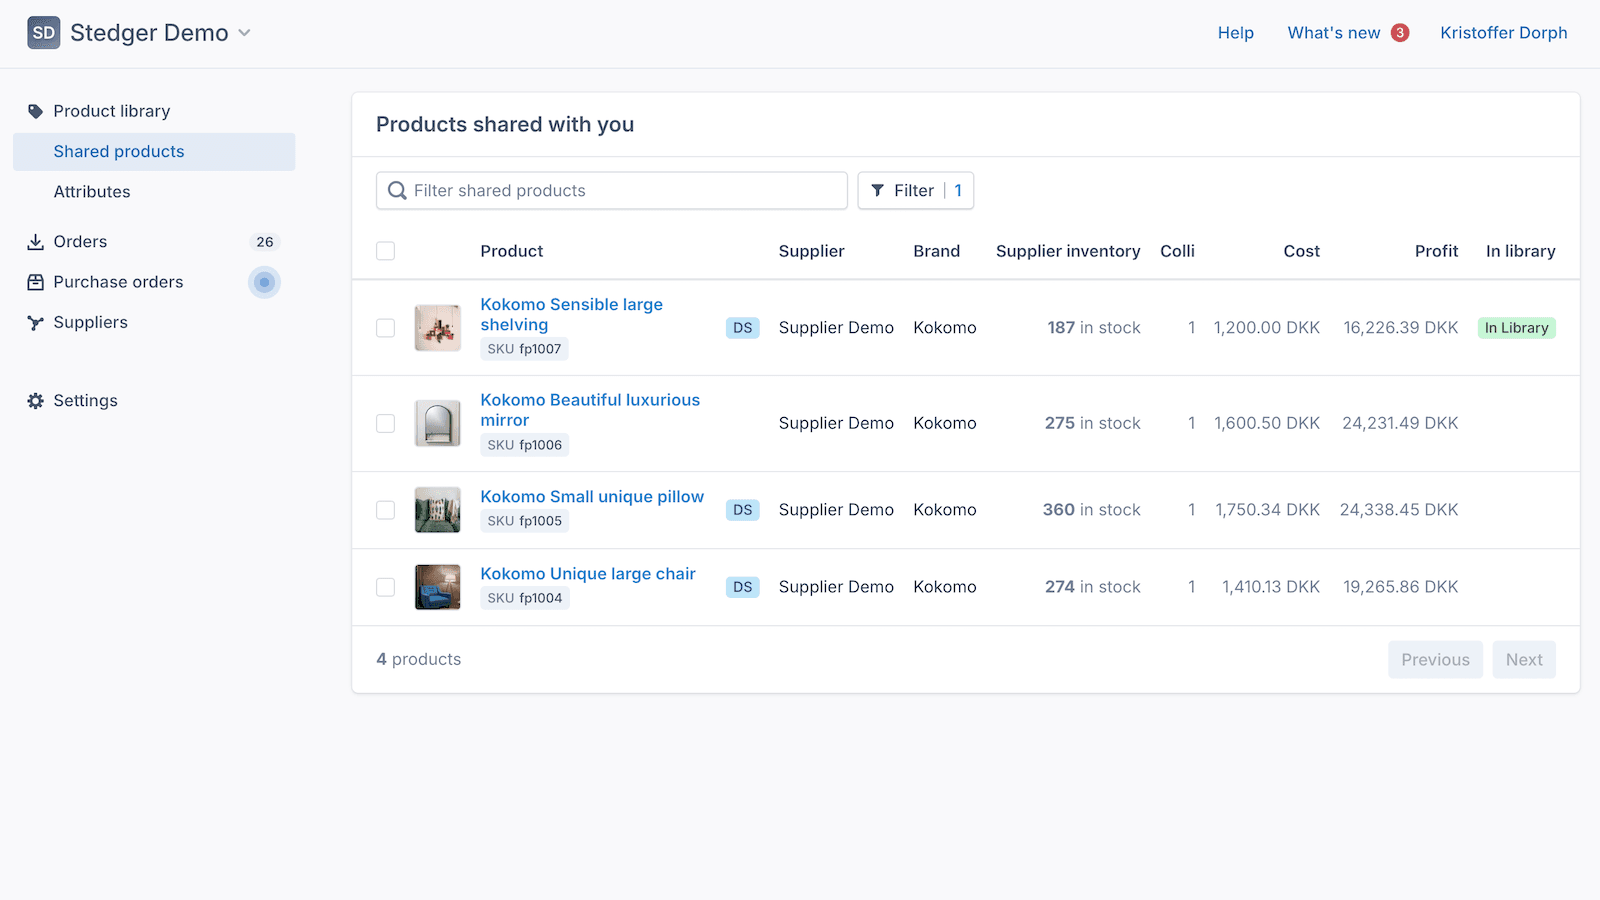1600x900 pixels.
Task: Click the Filter shared products search field
Action: 612,191
